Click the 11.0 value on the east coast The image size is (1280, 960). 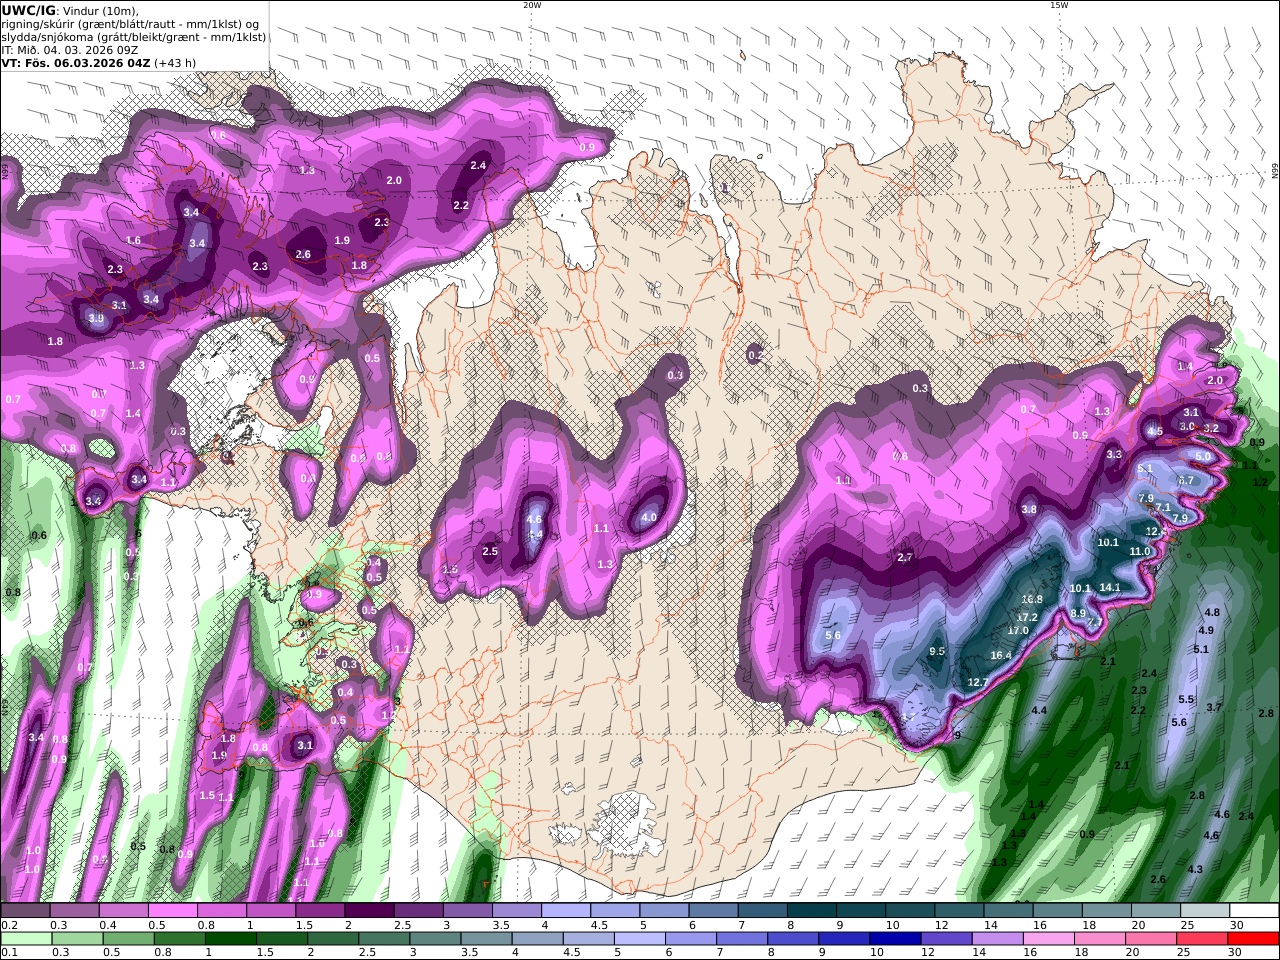[1140, 551]
